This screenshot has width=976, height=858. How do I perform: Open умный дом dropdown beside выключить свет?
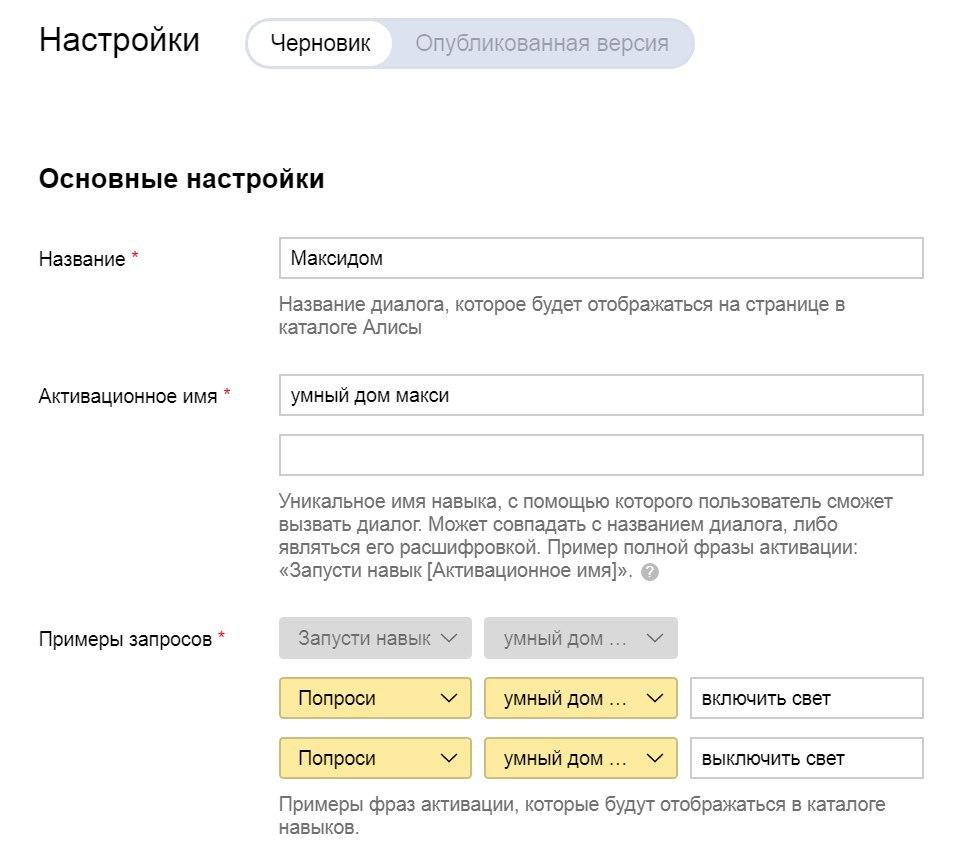tap(581, 758)
